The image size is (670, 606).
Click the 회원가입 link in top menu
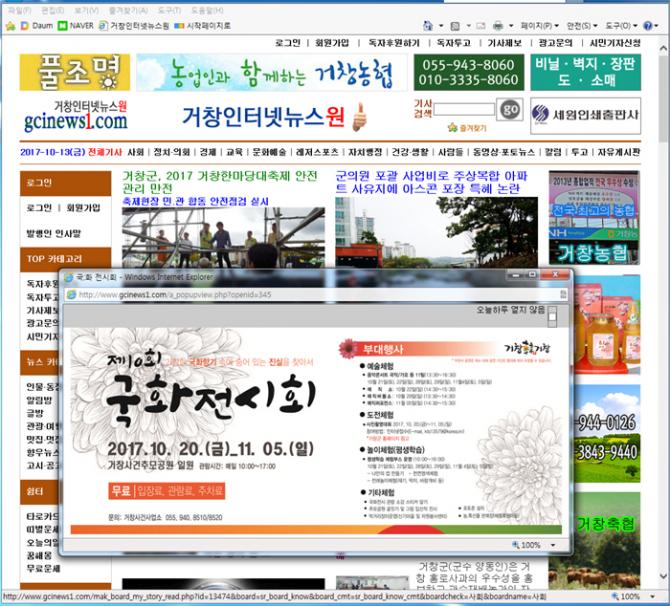click(x=332, y=43)
